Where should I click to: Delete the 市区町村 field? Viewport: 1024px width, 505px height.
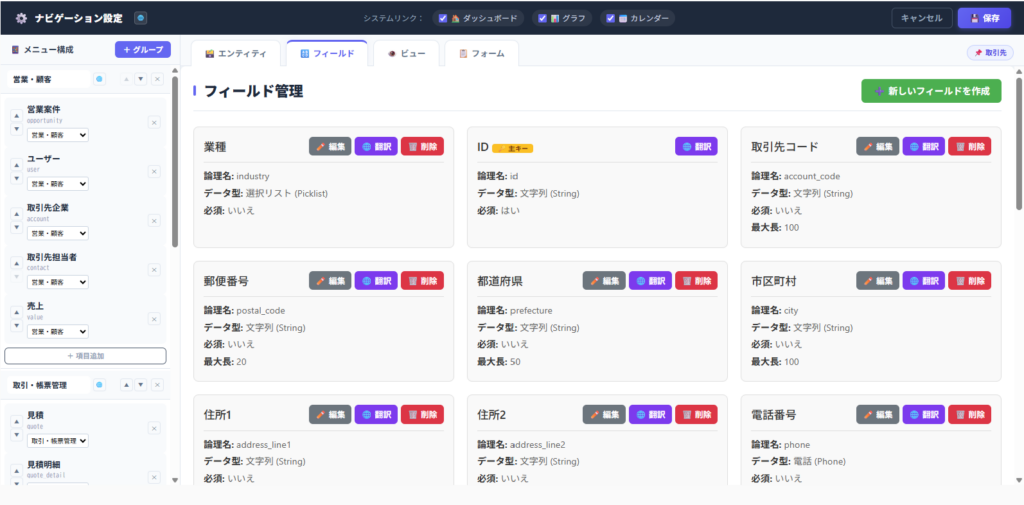pos(970,281)
